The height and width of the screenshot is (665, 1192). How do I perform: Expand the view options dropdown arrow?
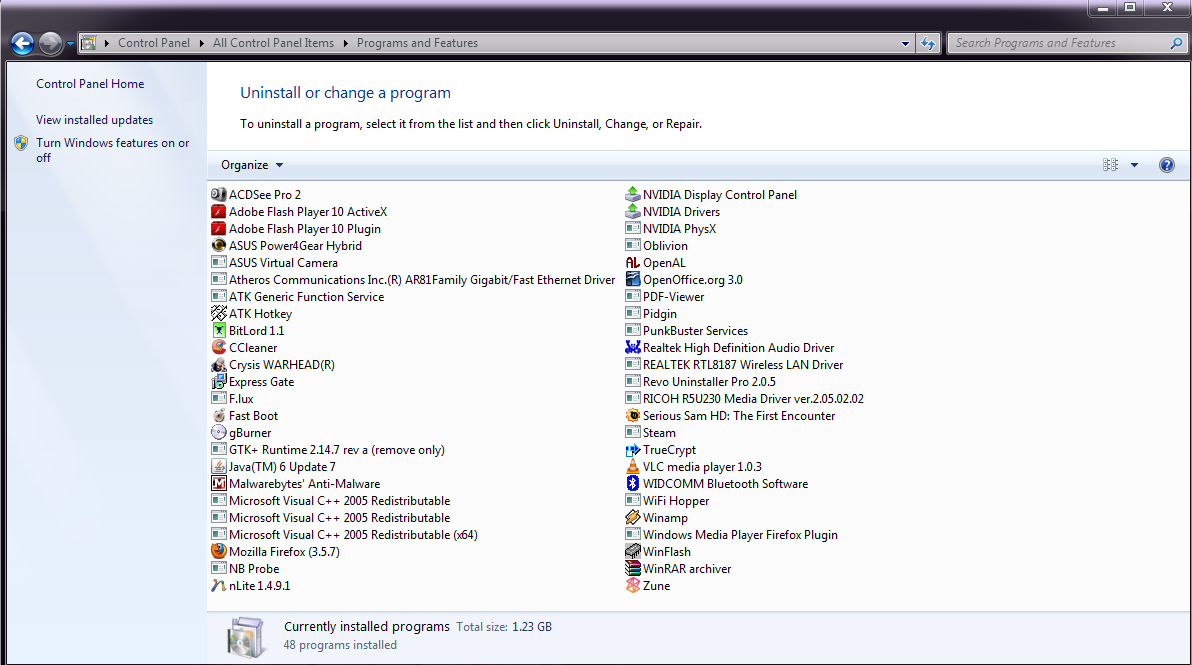(x=1134, y=165)
